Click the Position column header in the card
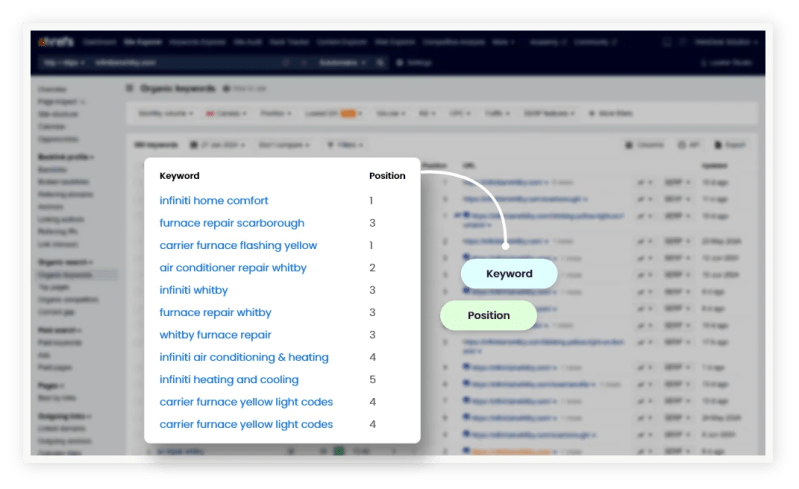799x489 pixels. [x=387, y=176]
